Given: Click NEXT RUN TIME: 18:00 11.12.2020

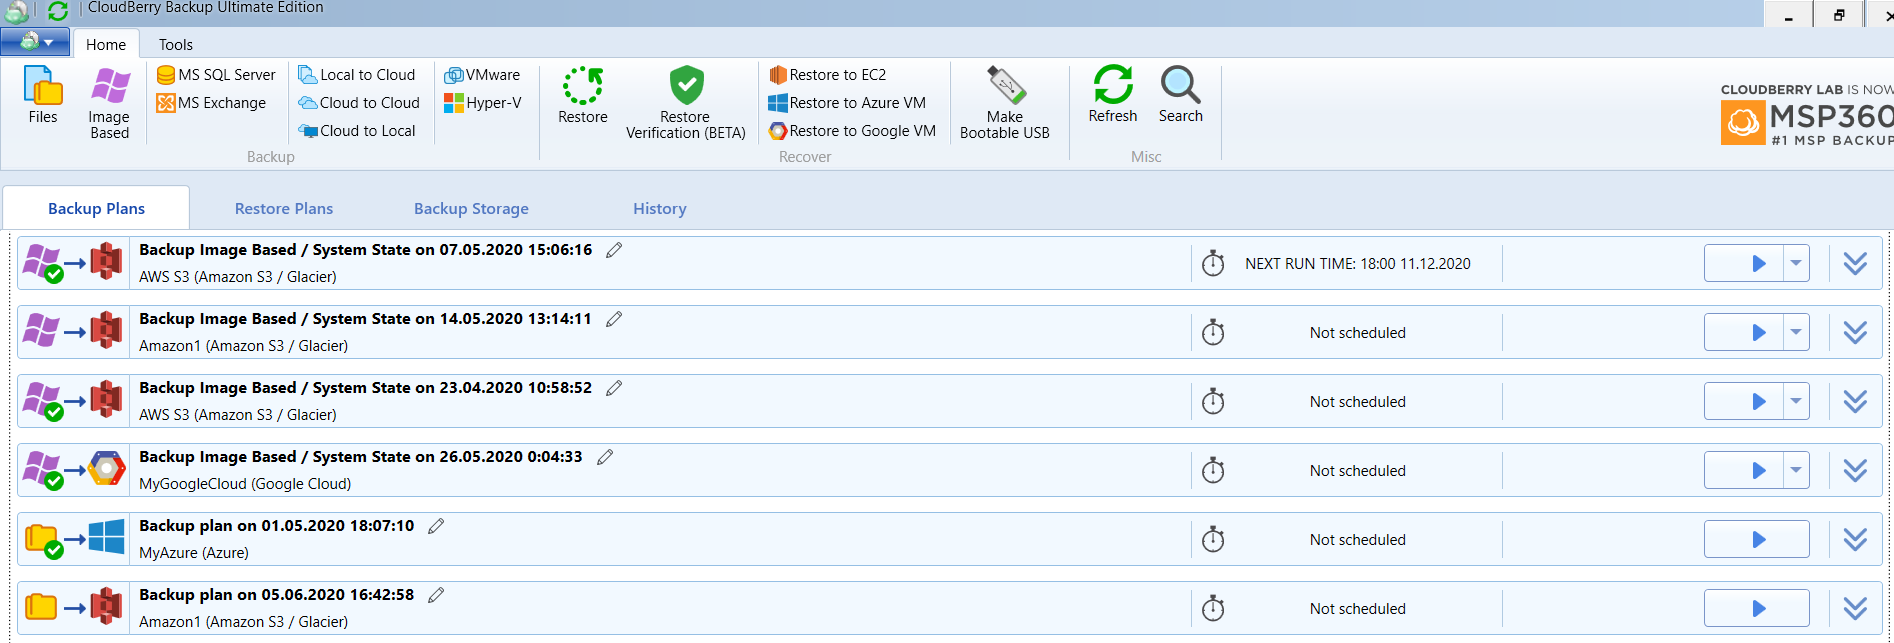Looking at the screenshot, I should tap(1358, 264).
